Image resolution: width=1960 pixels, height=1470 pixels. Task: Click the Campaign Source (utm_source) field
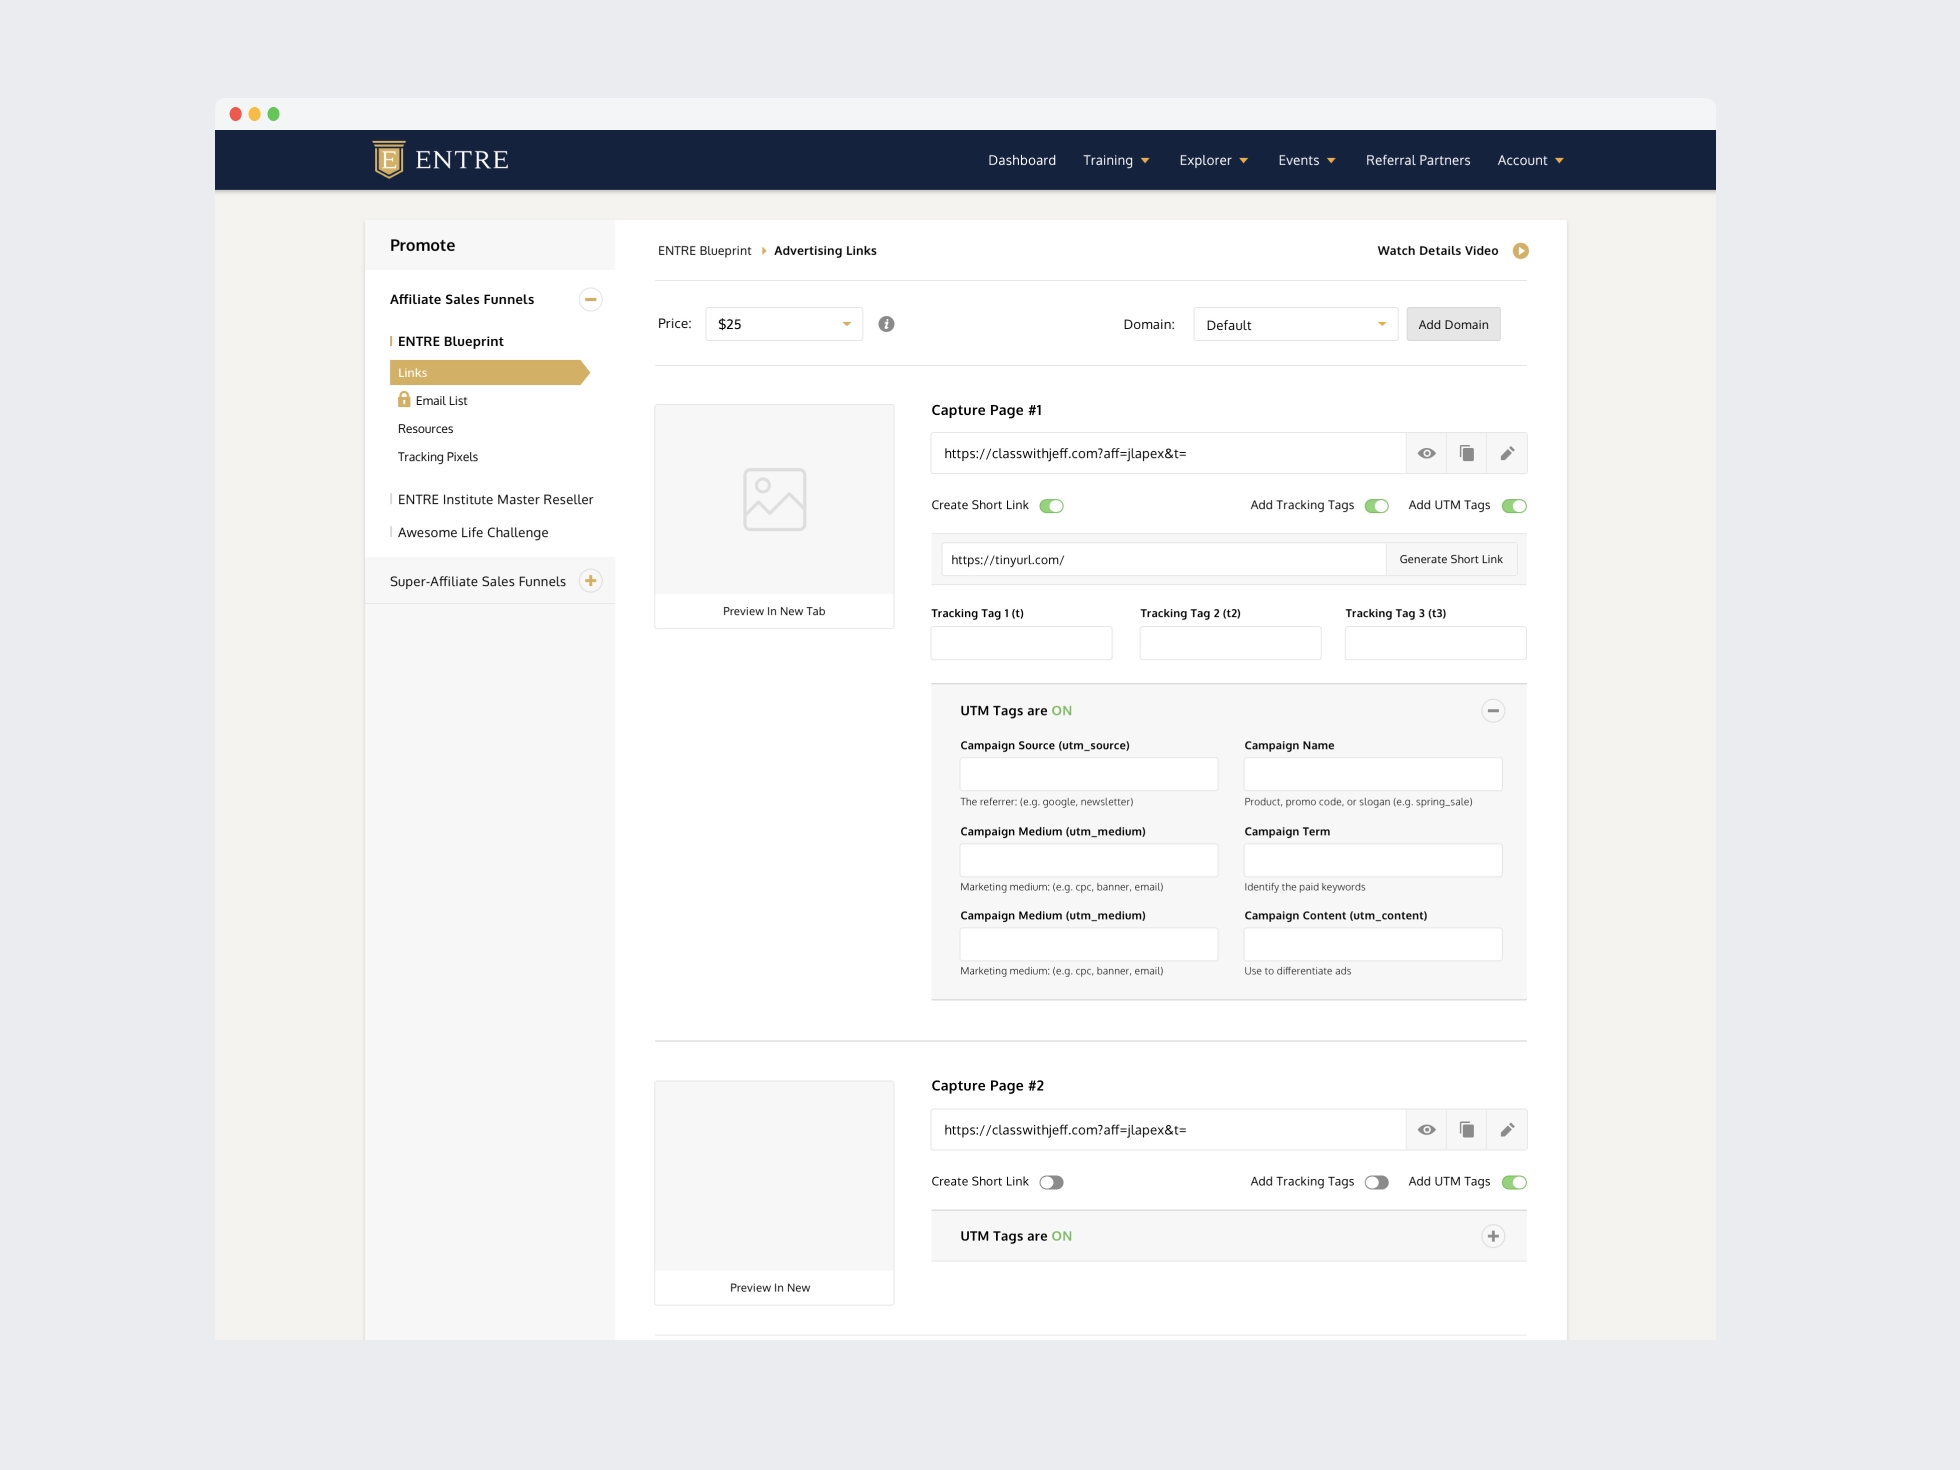(x=1089, y=774)
